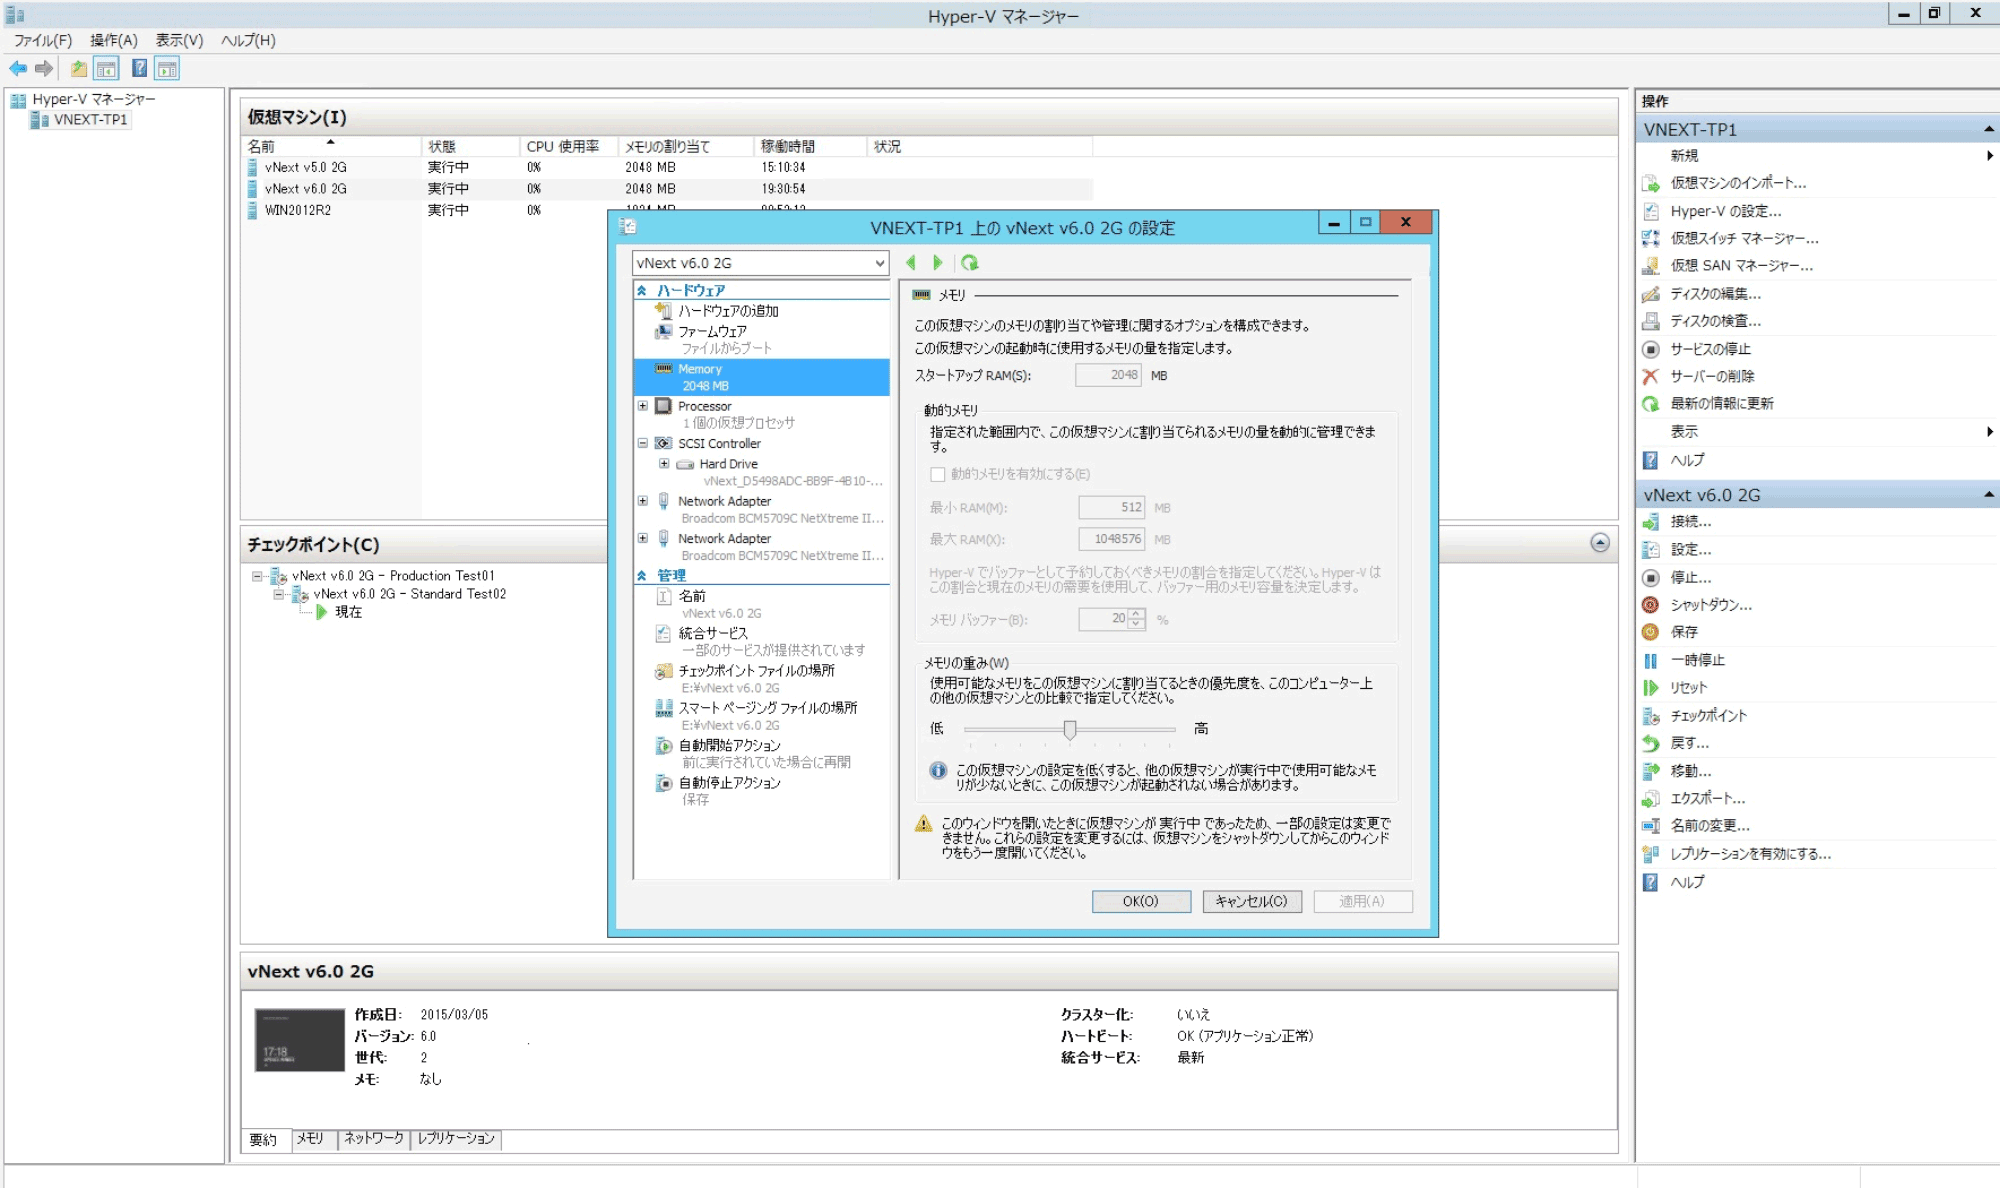
Task: Switch to the レプリケーション tab
Action: click(456, 1139)
